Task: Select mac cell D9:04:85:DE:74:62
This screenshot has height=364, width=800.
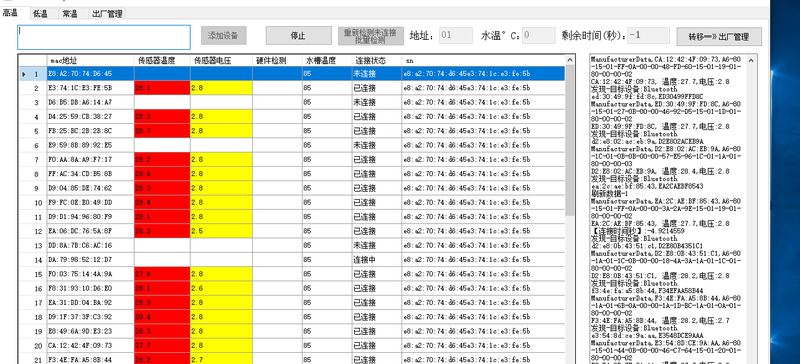Action: point(90,188)
